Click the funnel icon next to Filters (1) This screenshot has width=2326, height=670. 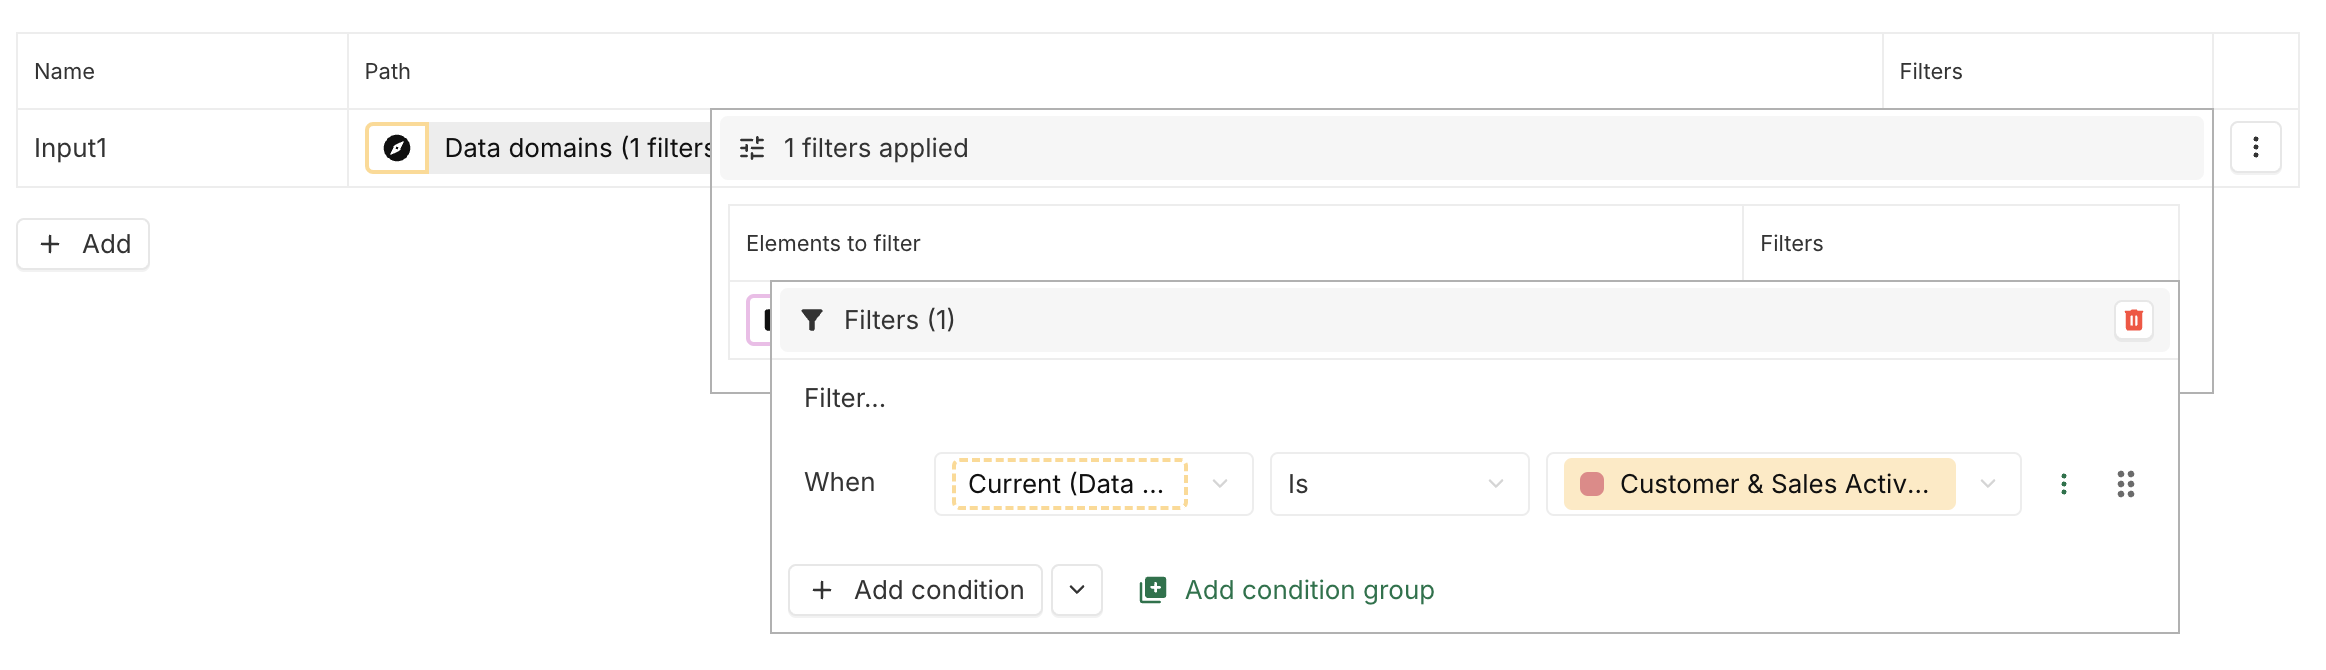[x=812, y=320]
